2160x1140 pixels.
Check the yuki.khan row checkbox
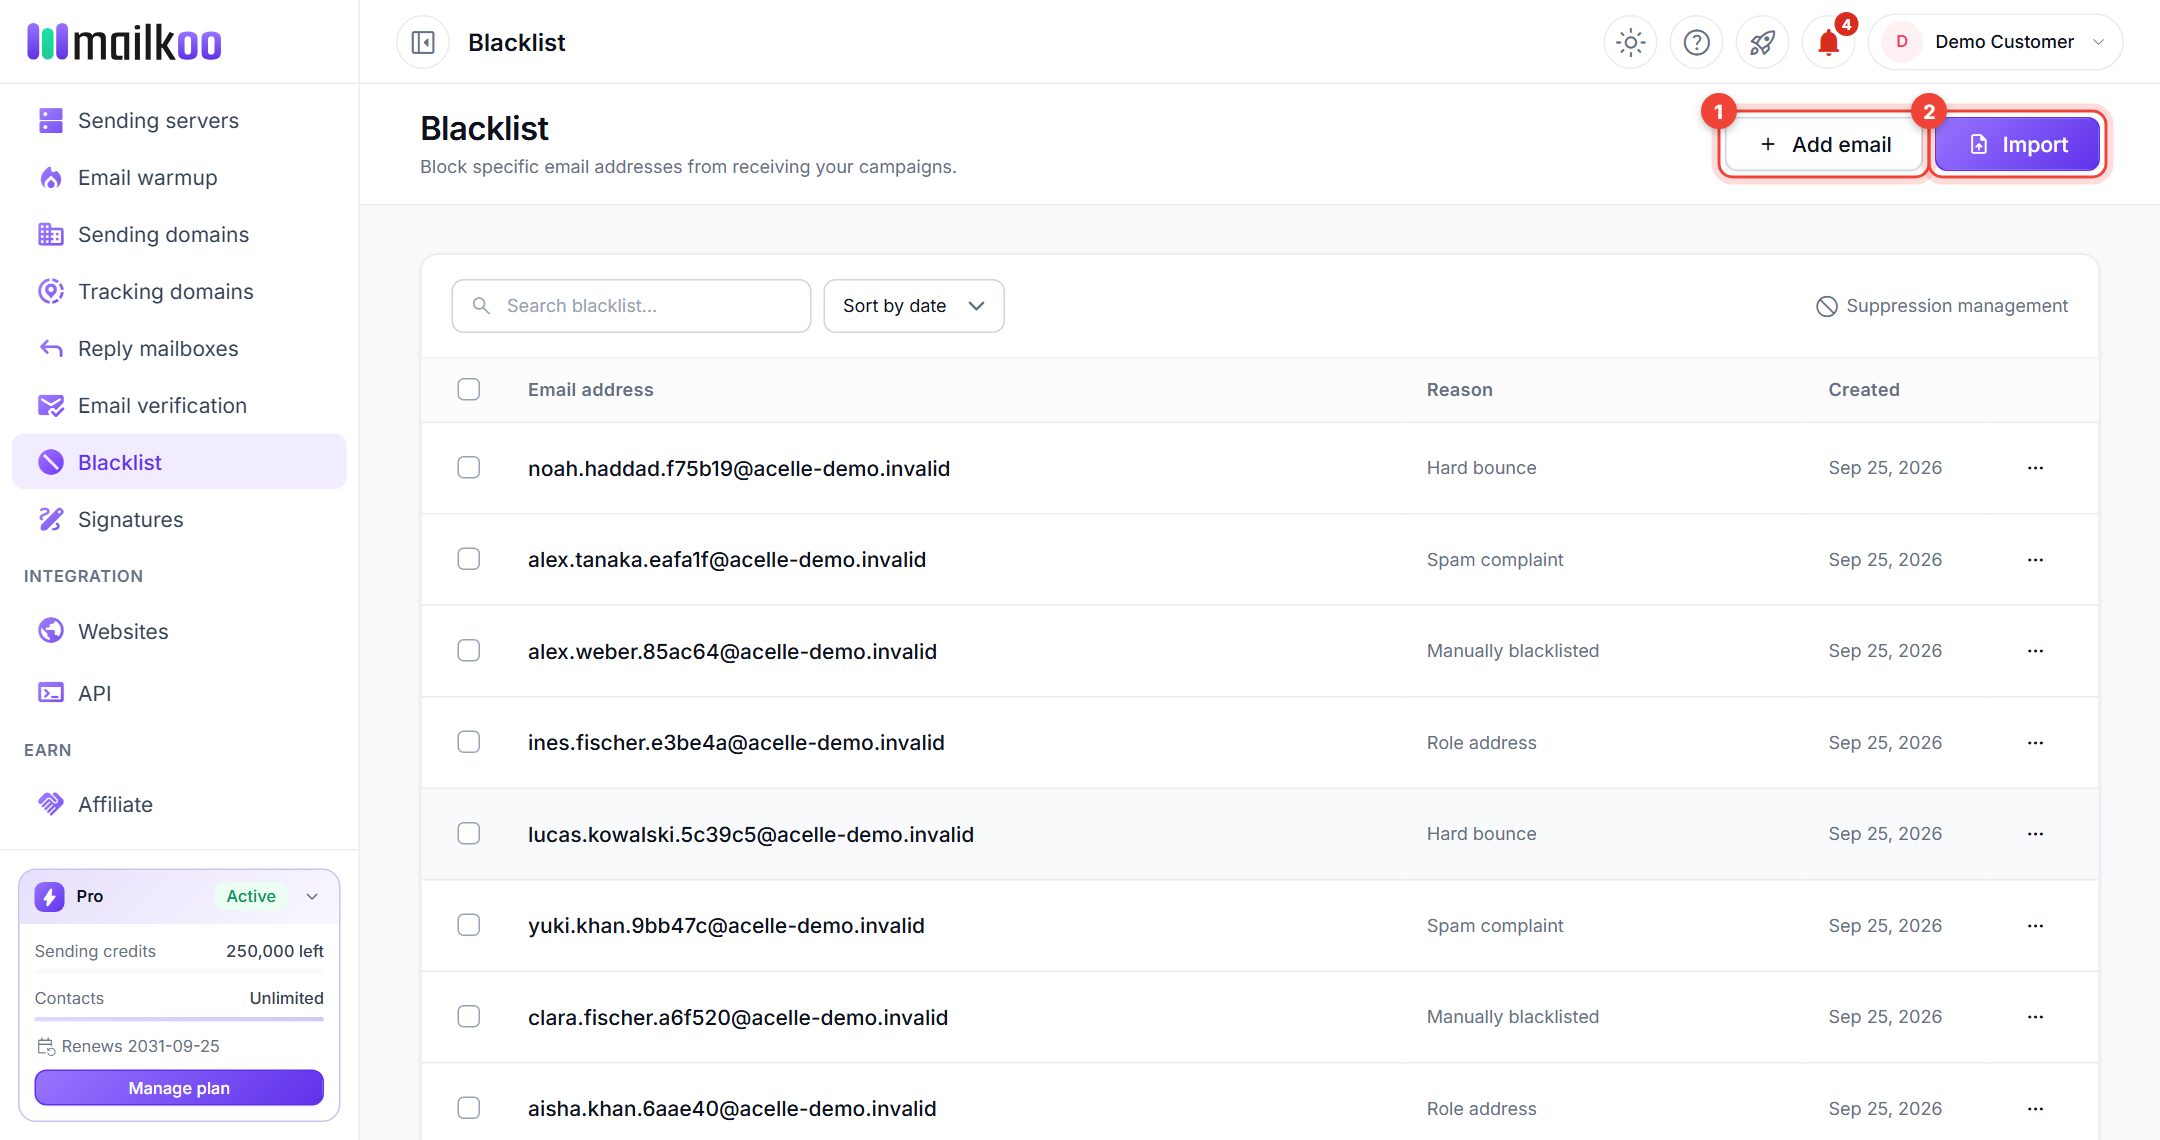pyautogui.click(x=468, y=925)
